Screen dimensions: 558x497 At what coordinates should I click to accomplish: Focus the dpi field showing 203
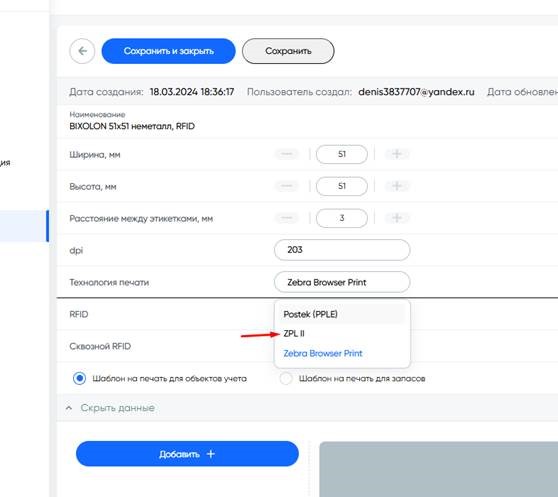coord(342,250)
